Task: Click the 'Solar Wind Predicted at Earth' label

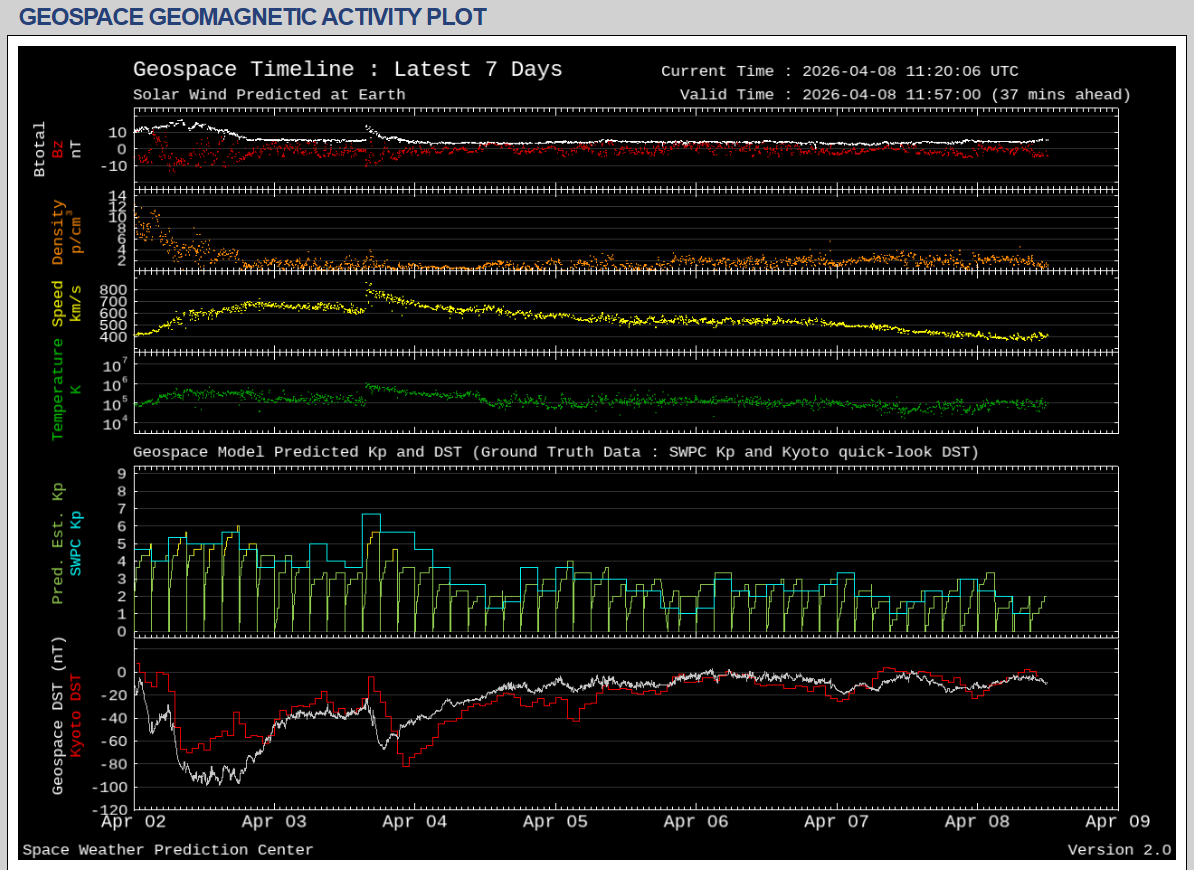Action: (x=269, y=95)
